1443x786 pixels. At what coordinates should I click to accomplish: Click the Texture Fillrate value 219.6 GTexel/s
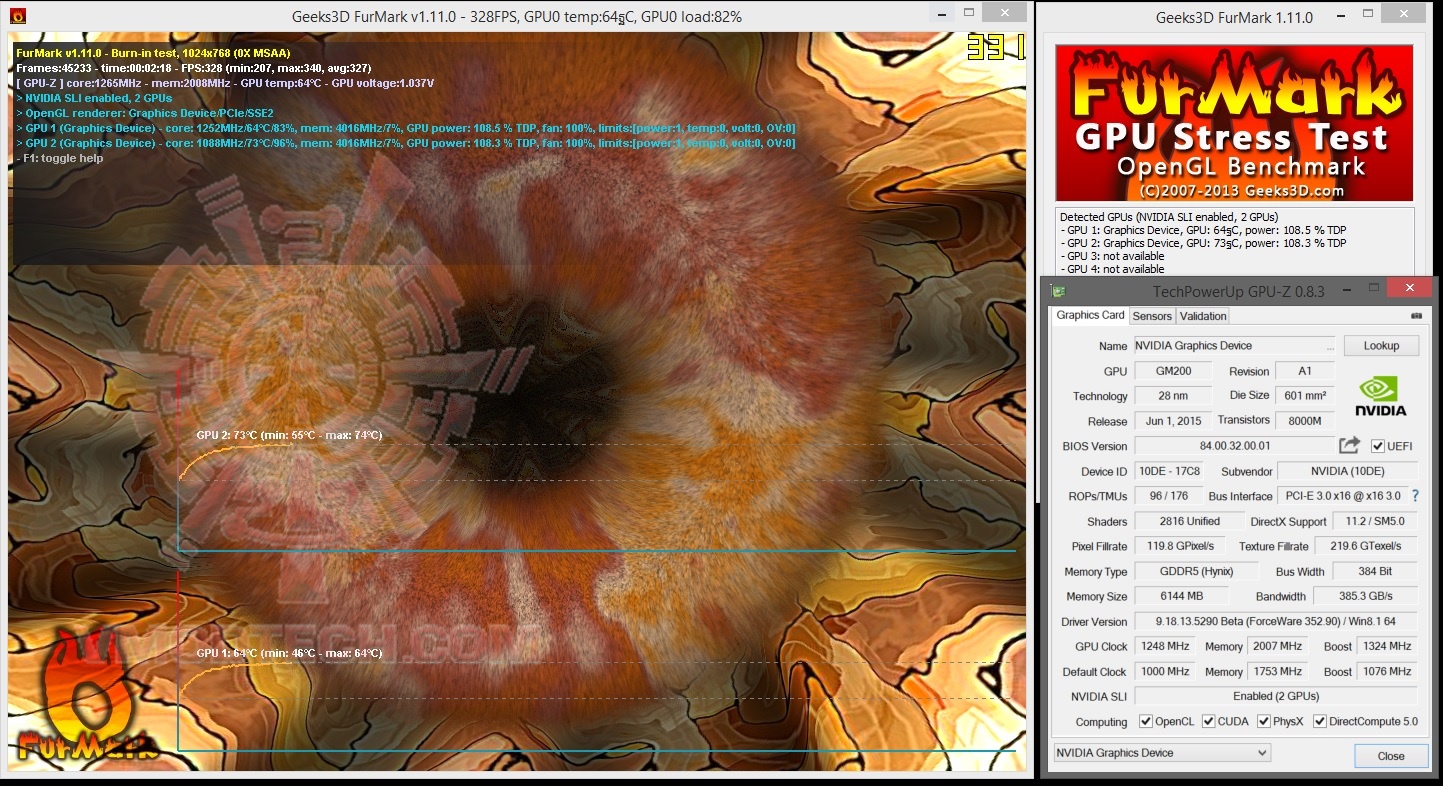(1366, 546)
